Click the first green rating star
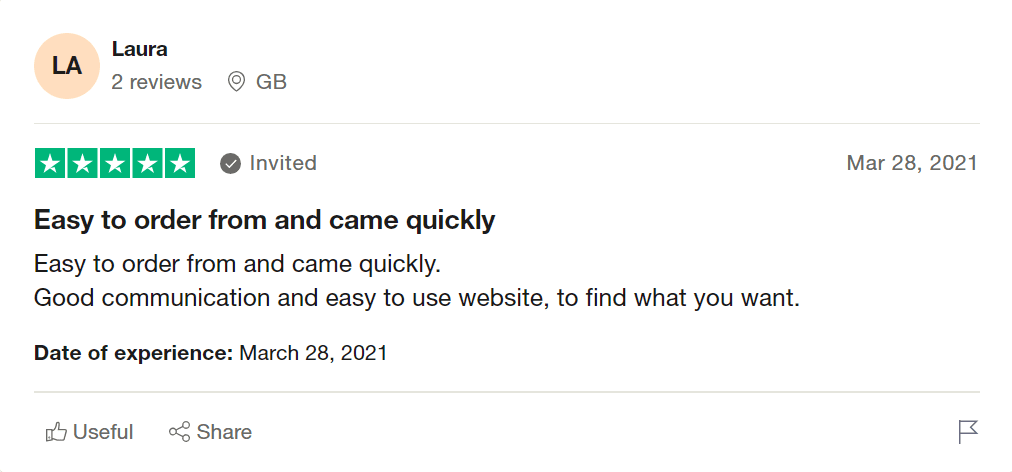 pos(51,163)
